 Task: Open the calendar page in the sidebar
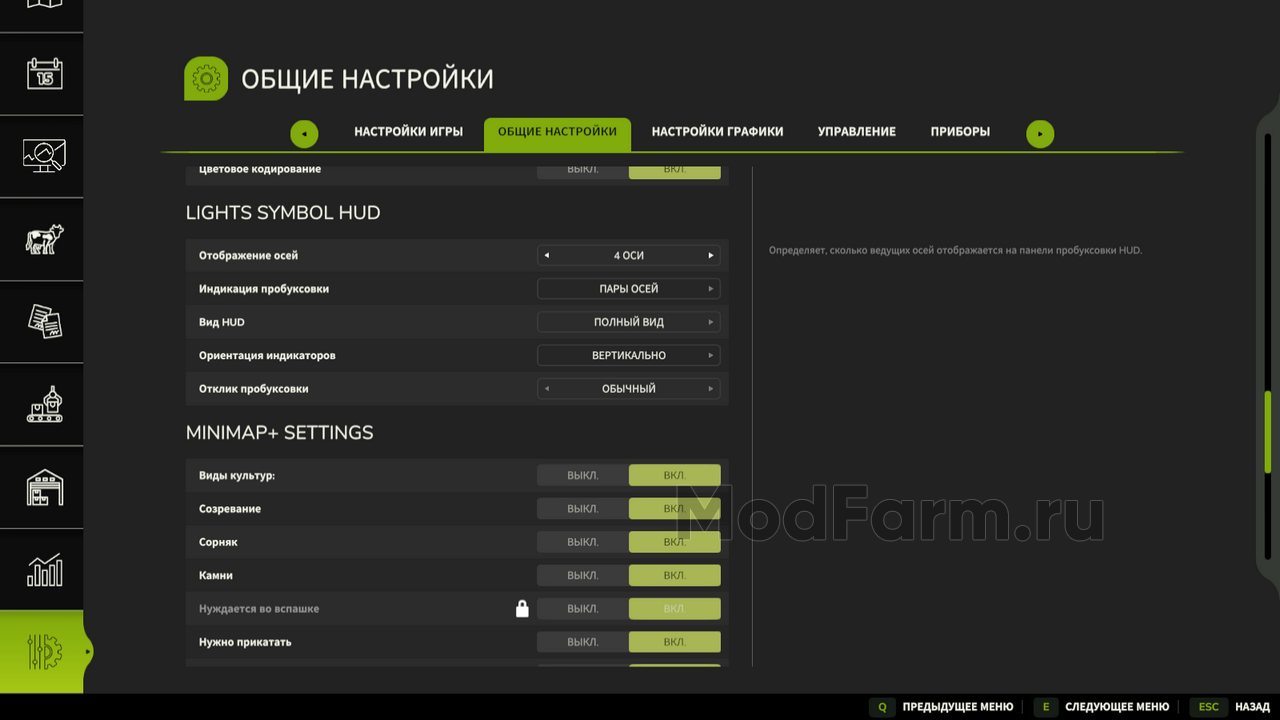[x=44, y=74]
